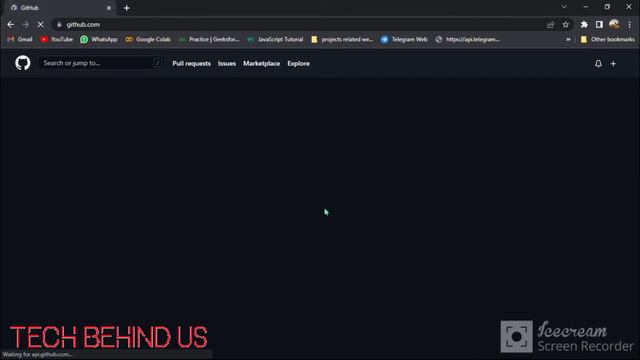Click the site lock icon
Image resolution: width=640 pixels, height=360 pixels.
pyautogui.click(x=59, y=24)
